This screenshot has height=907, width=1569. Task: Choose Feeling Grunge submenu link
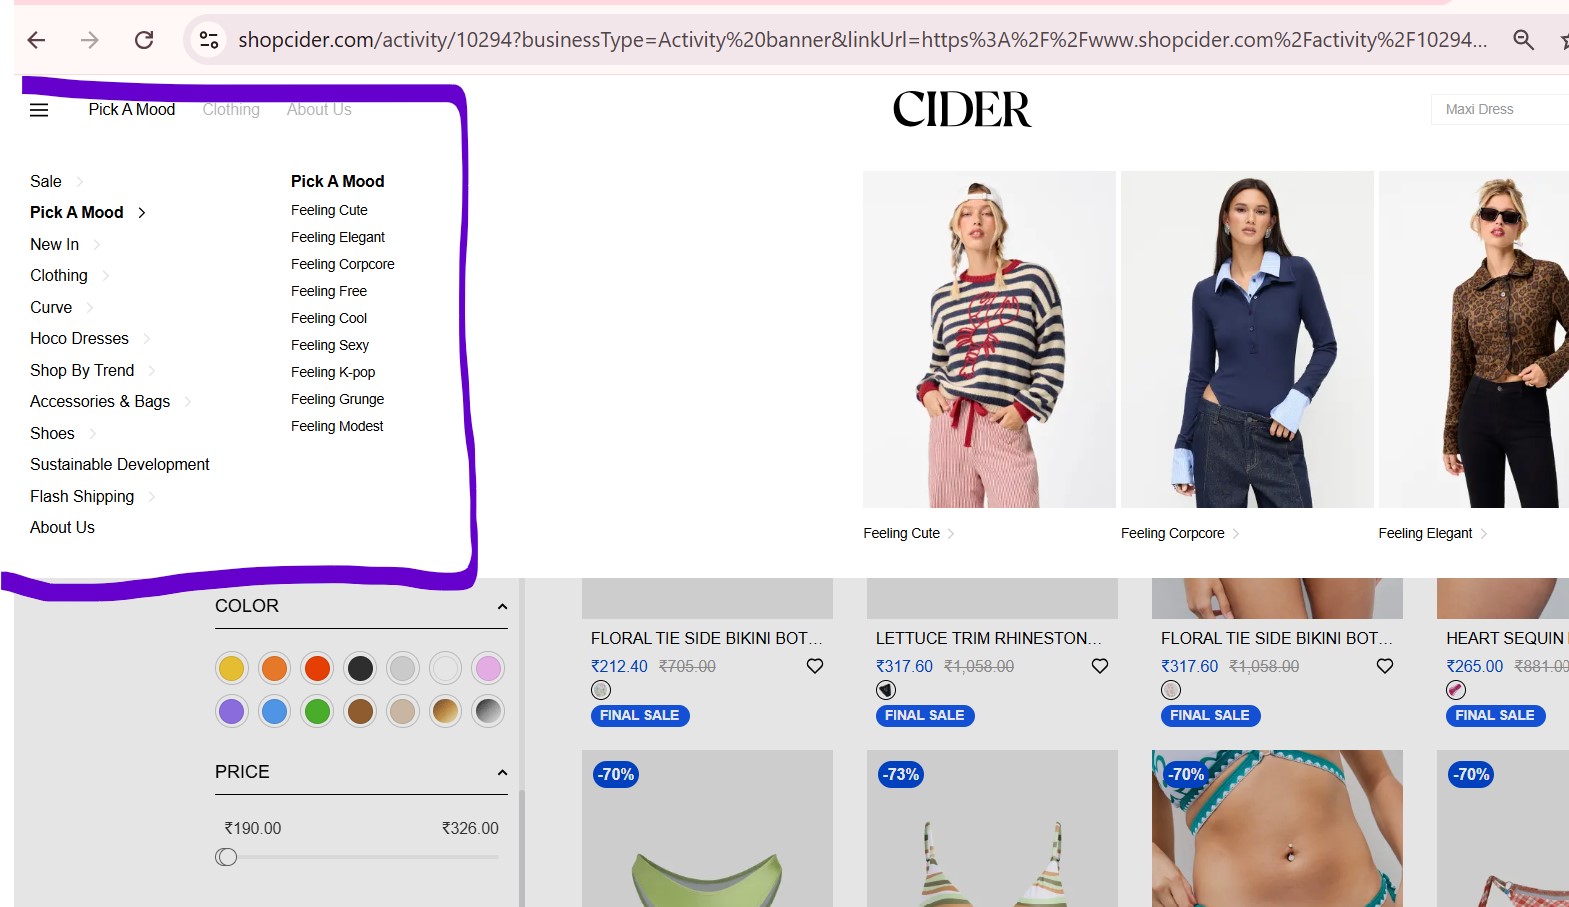[337, 399]
